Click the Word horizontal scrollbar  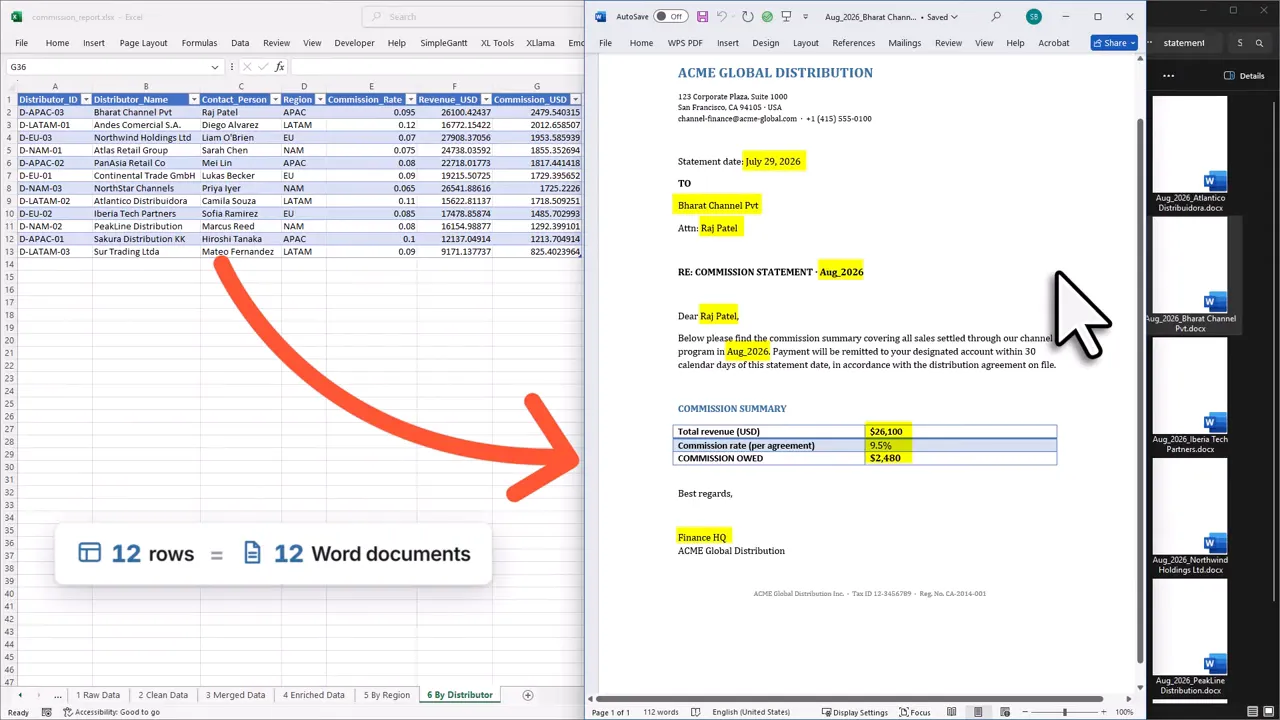tap(850, 699)
